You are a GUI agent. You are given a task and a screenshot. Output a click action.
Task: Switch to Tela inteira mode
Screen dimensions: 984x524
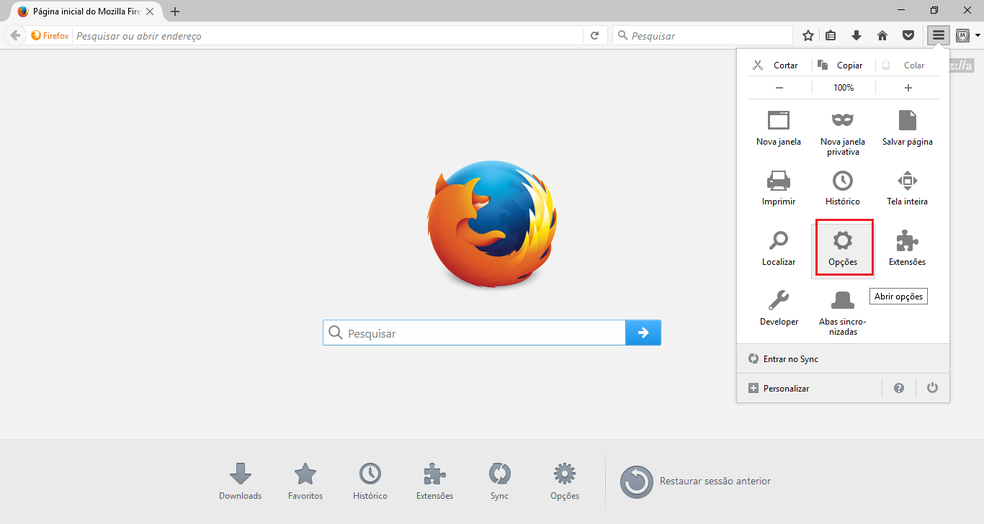click(907, 188)
